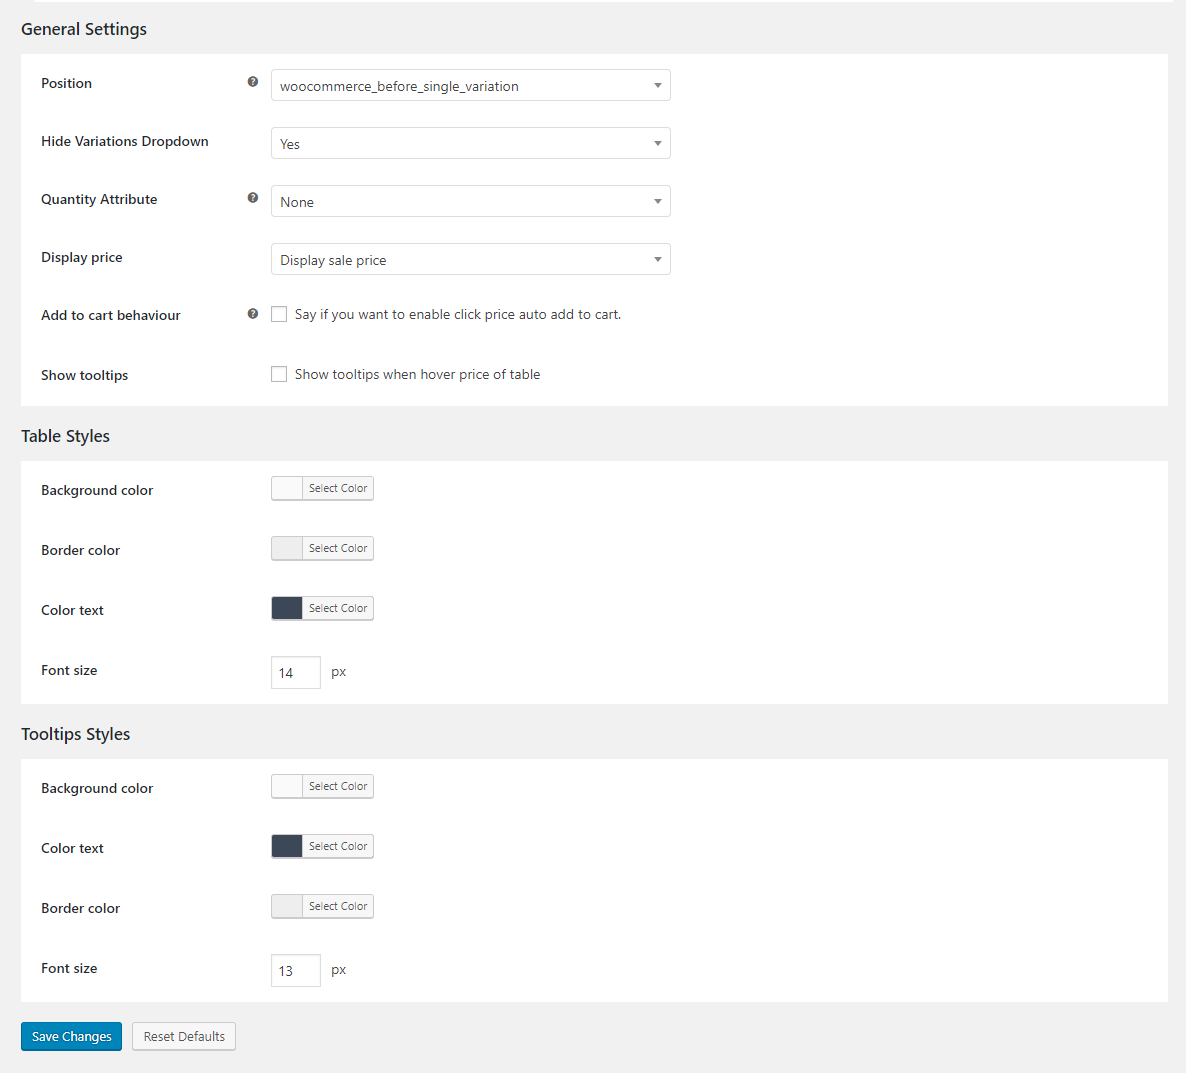The width and height of the screenshot is (1186, 1073).
Task: Expand the Hide Variations Dropdown select
Action: tap(470, 144)
